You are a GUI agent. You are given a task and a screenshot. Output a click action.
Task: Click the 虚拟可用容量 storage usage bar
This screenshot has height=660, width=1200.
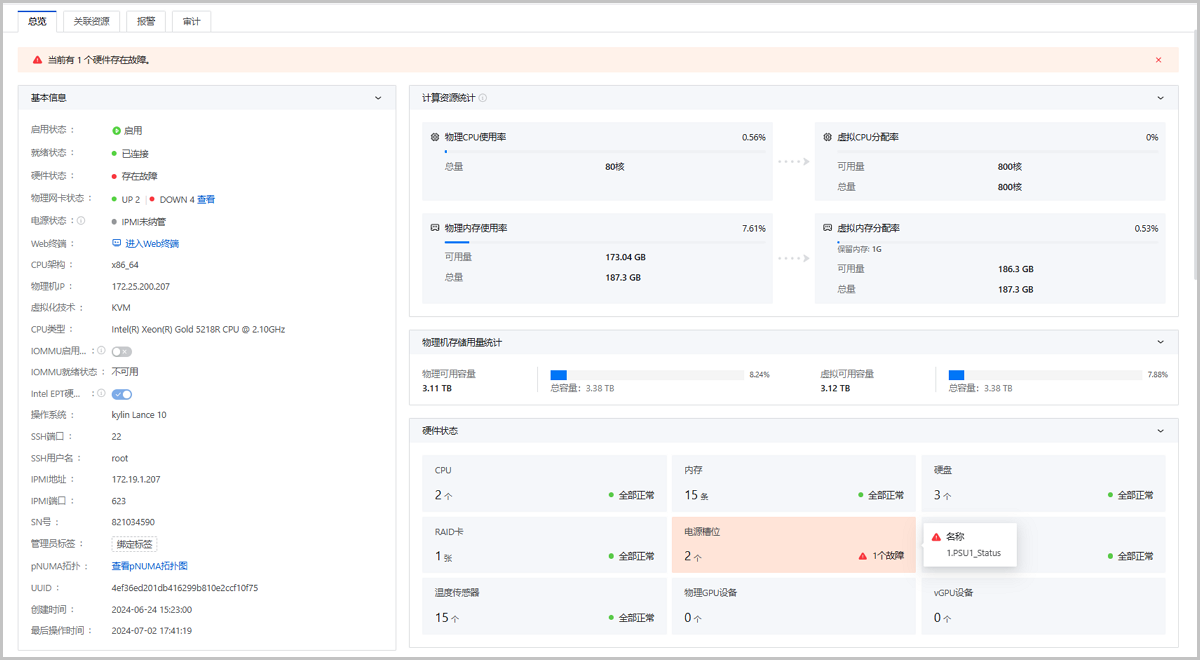point(1045,375)
